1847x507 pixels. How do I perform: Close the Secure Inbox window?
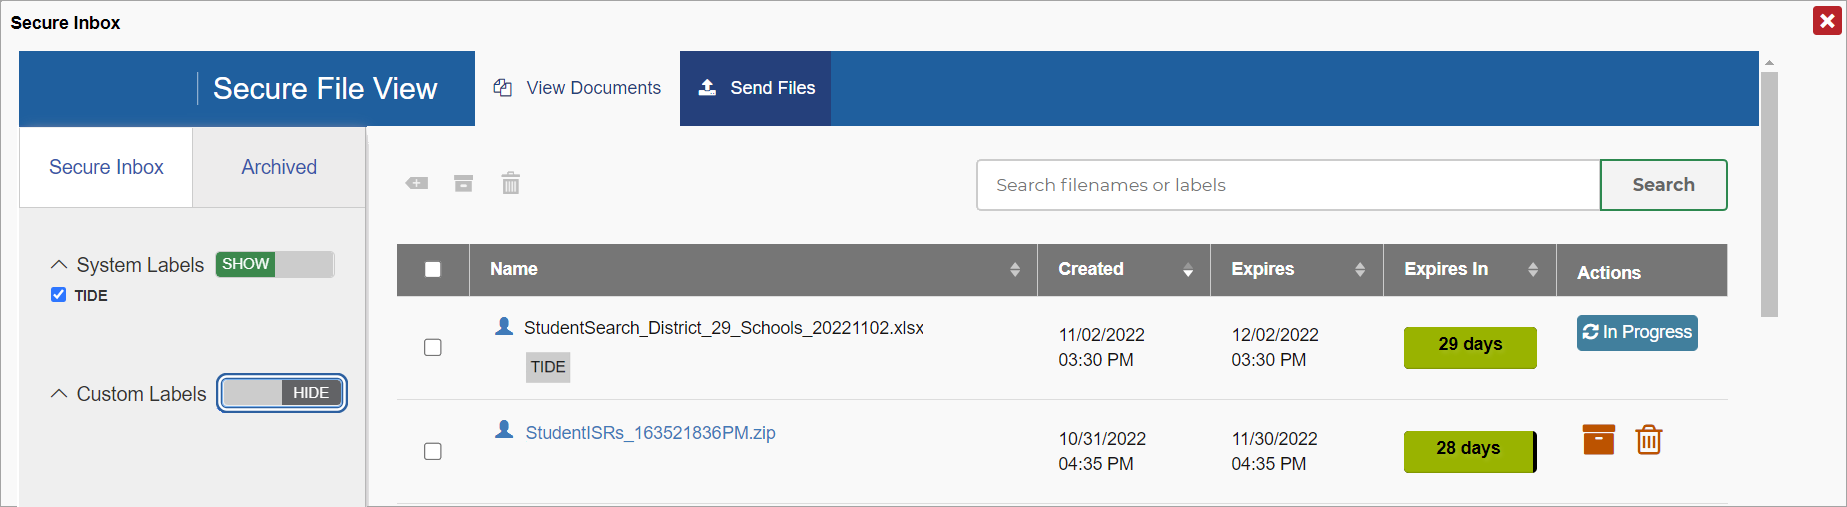tap(1827, 20)
